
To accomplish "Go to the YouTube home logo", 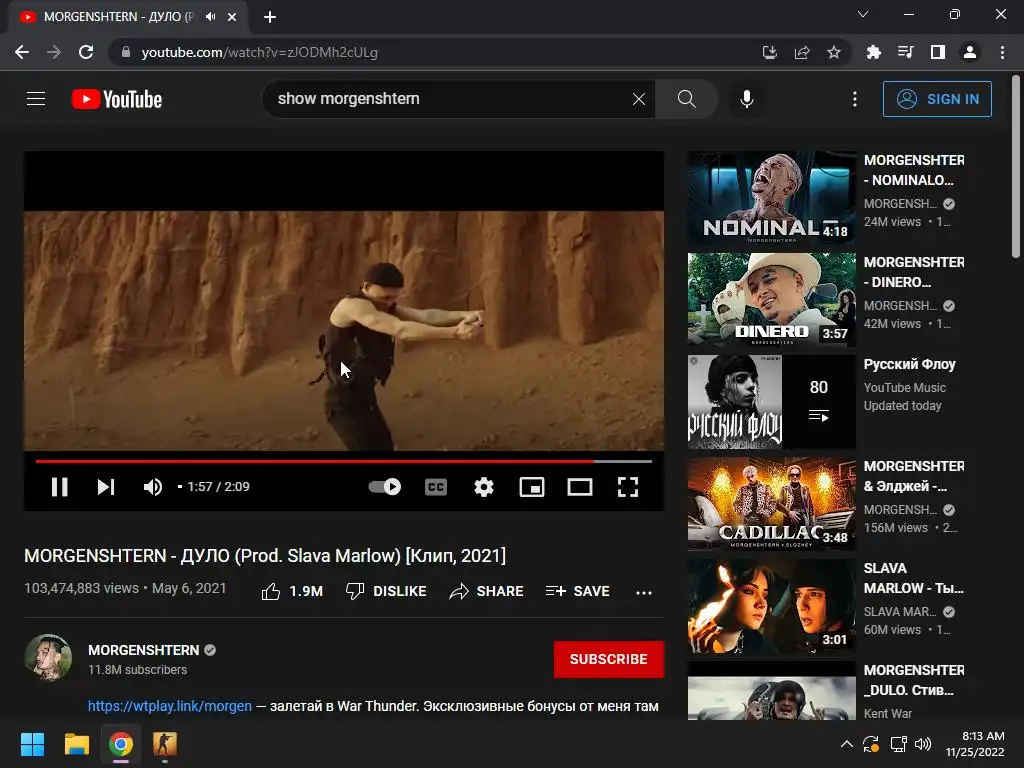I will click(116, 99).
